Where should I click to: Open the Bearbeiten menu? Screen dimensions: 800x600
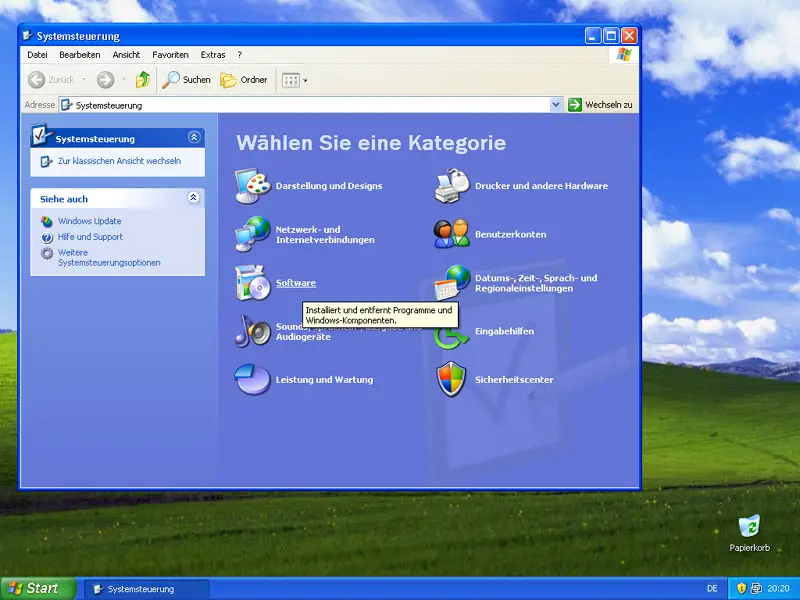tap(80, 55)
